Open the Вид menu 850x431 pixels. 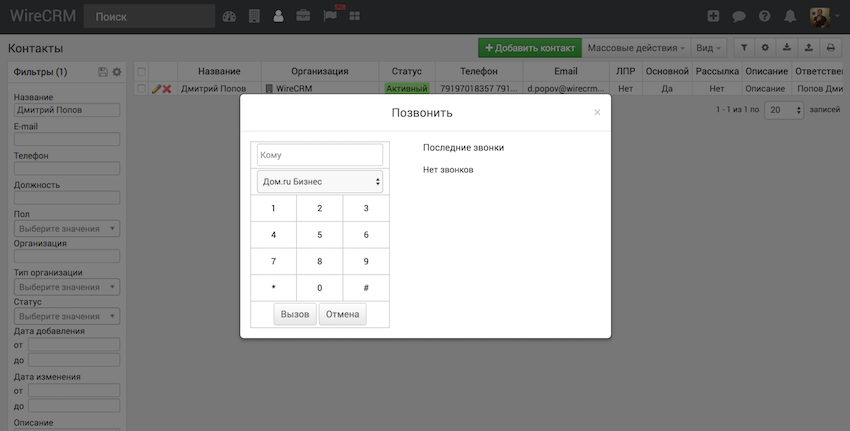point(708,47)
